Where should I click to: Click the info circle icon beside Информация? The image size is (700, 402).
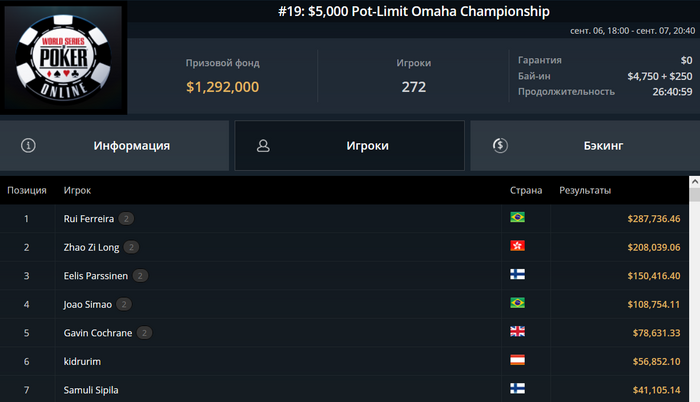(x=28, y=145)
